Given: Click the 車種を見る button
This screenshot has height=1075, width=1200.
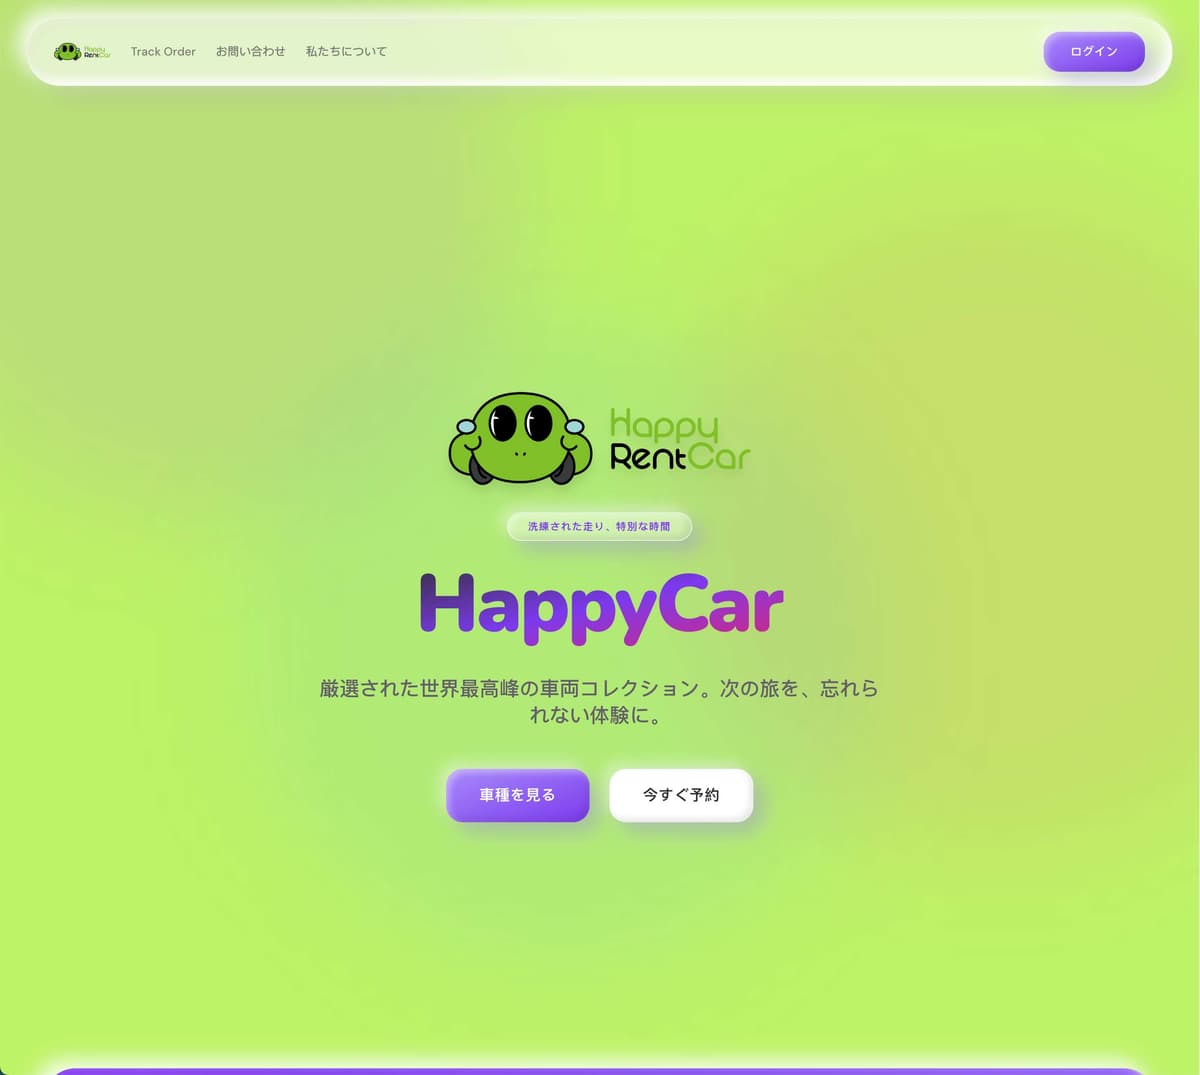Looking at the screenshot, I should click(517, 795).
